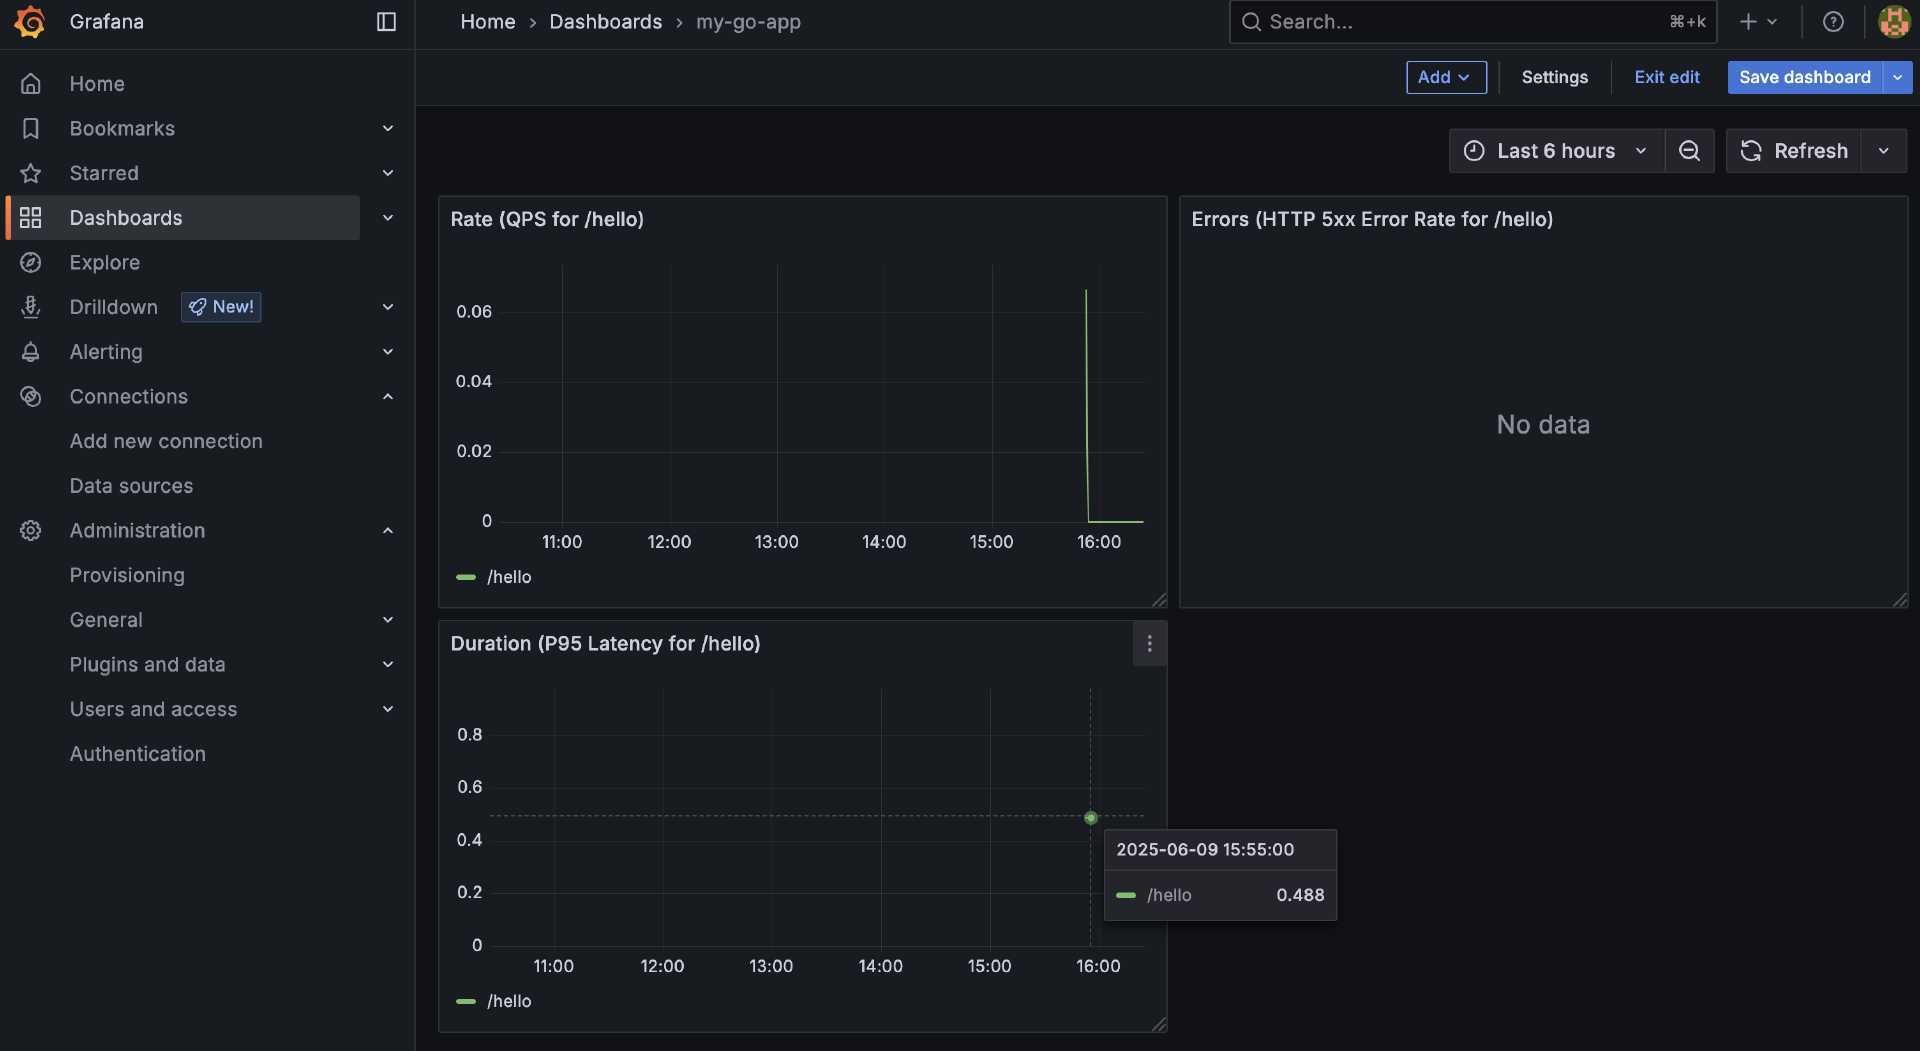This screenshot has height=1051, width=1920.
Task: Collapse the Connections section chevron
Action: point(388,397)
